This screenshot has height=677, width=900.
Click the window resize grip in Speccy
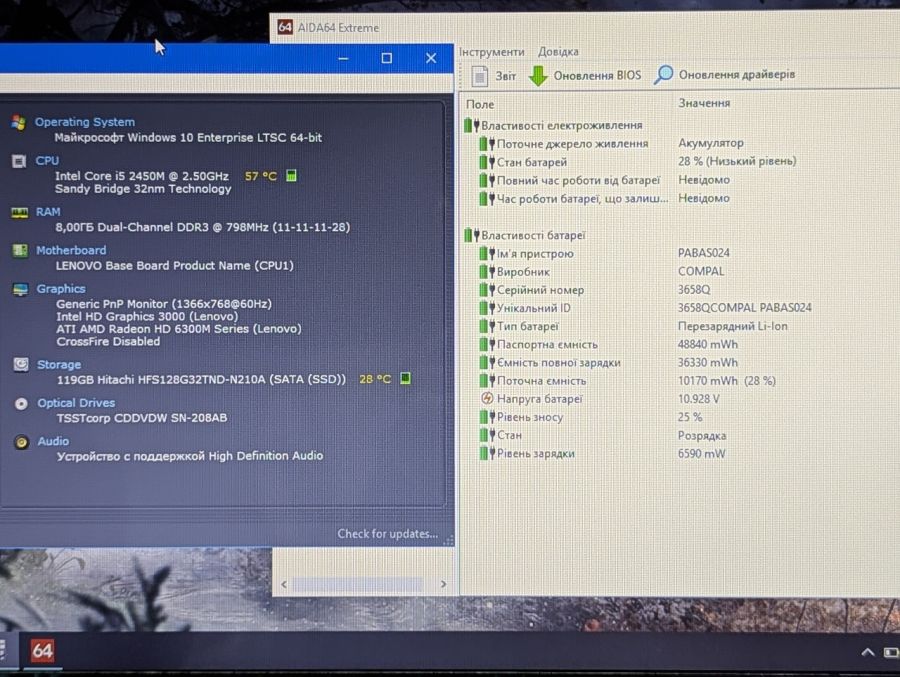(x=449, y=540)
